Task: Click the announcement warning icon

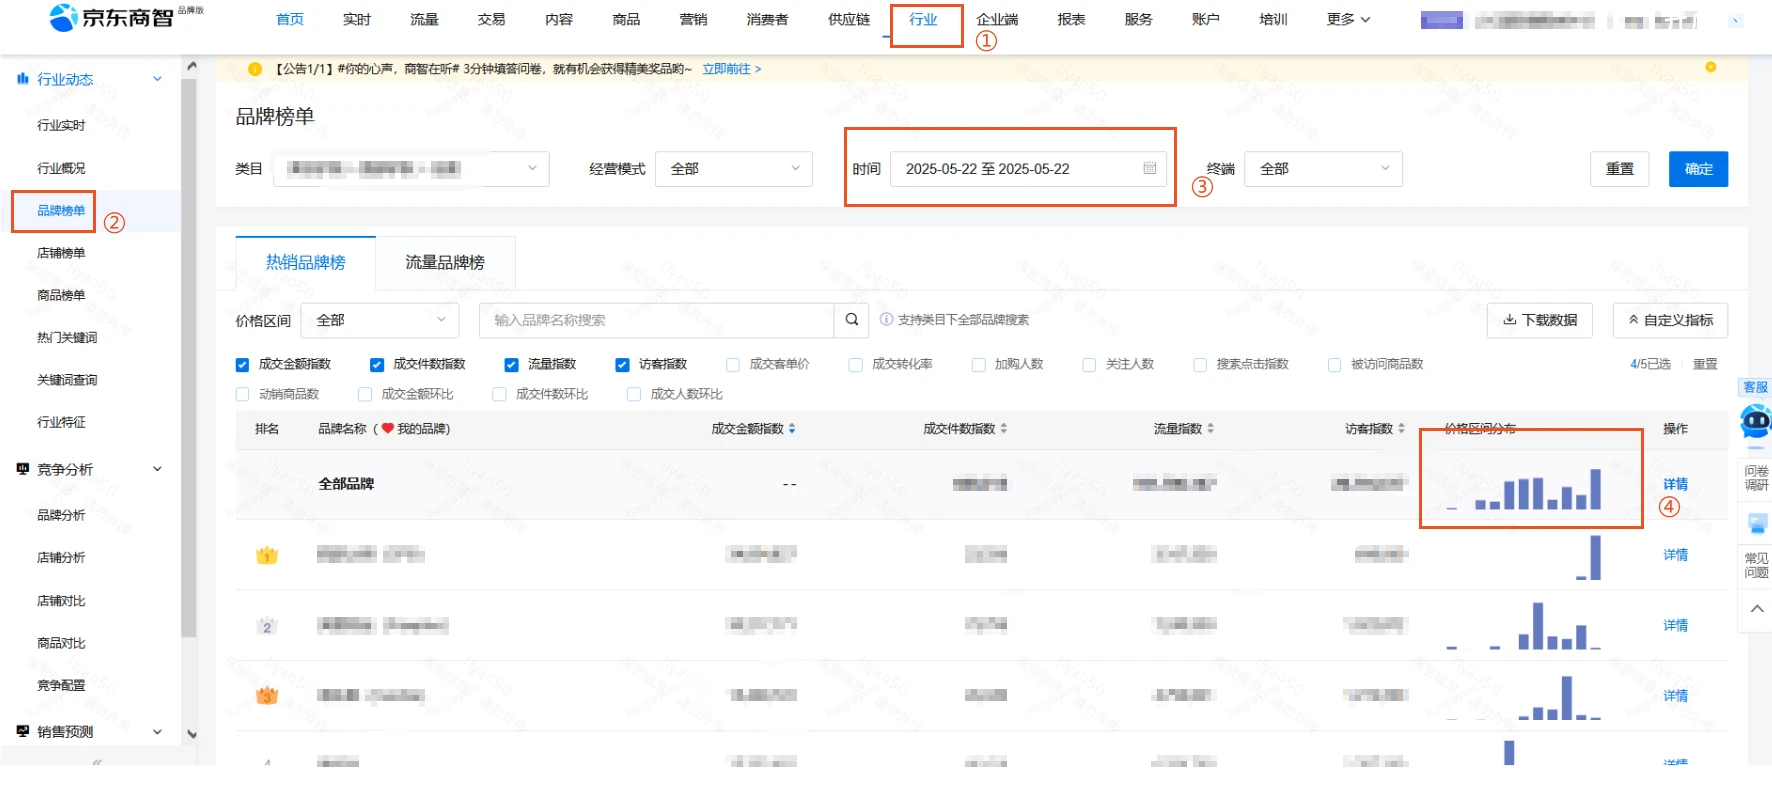Action: (x=255, y=69)
